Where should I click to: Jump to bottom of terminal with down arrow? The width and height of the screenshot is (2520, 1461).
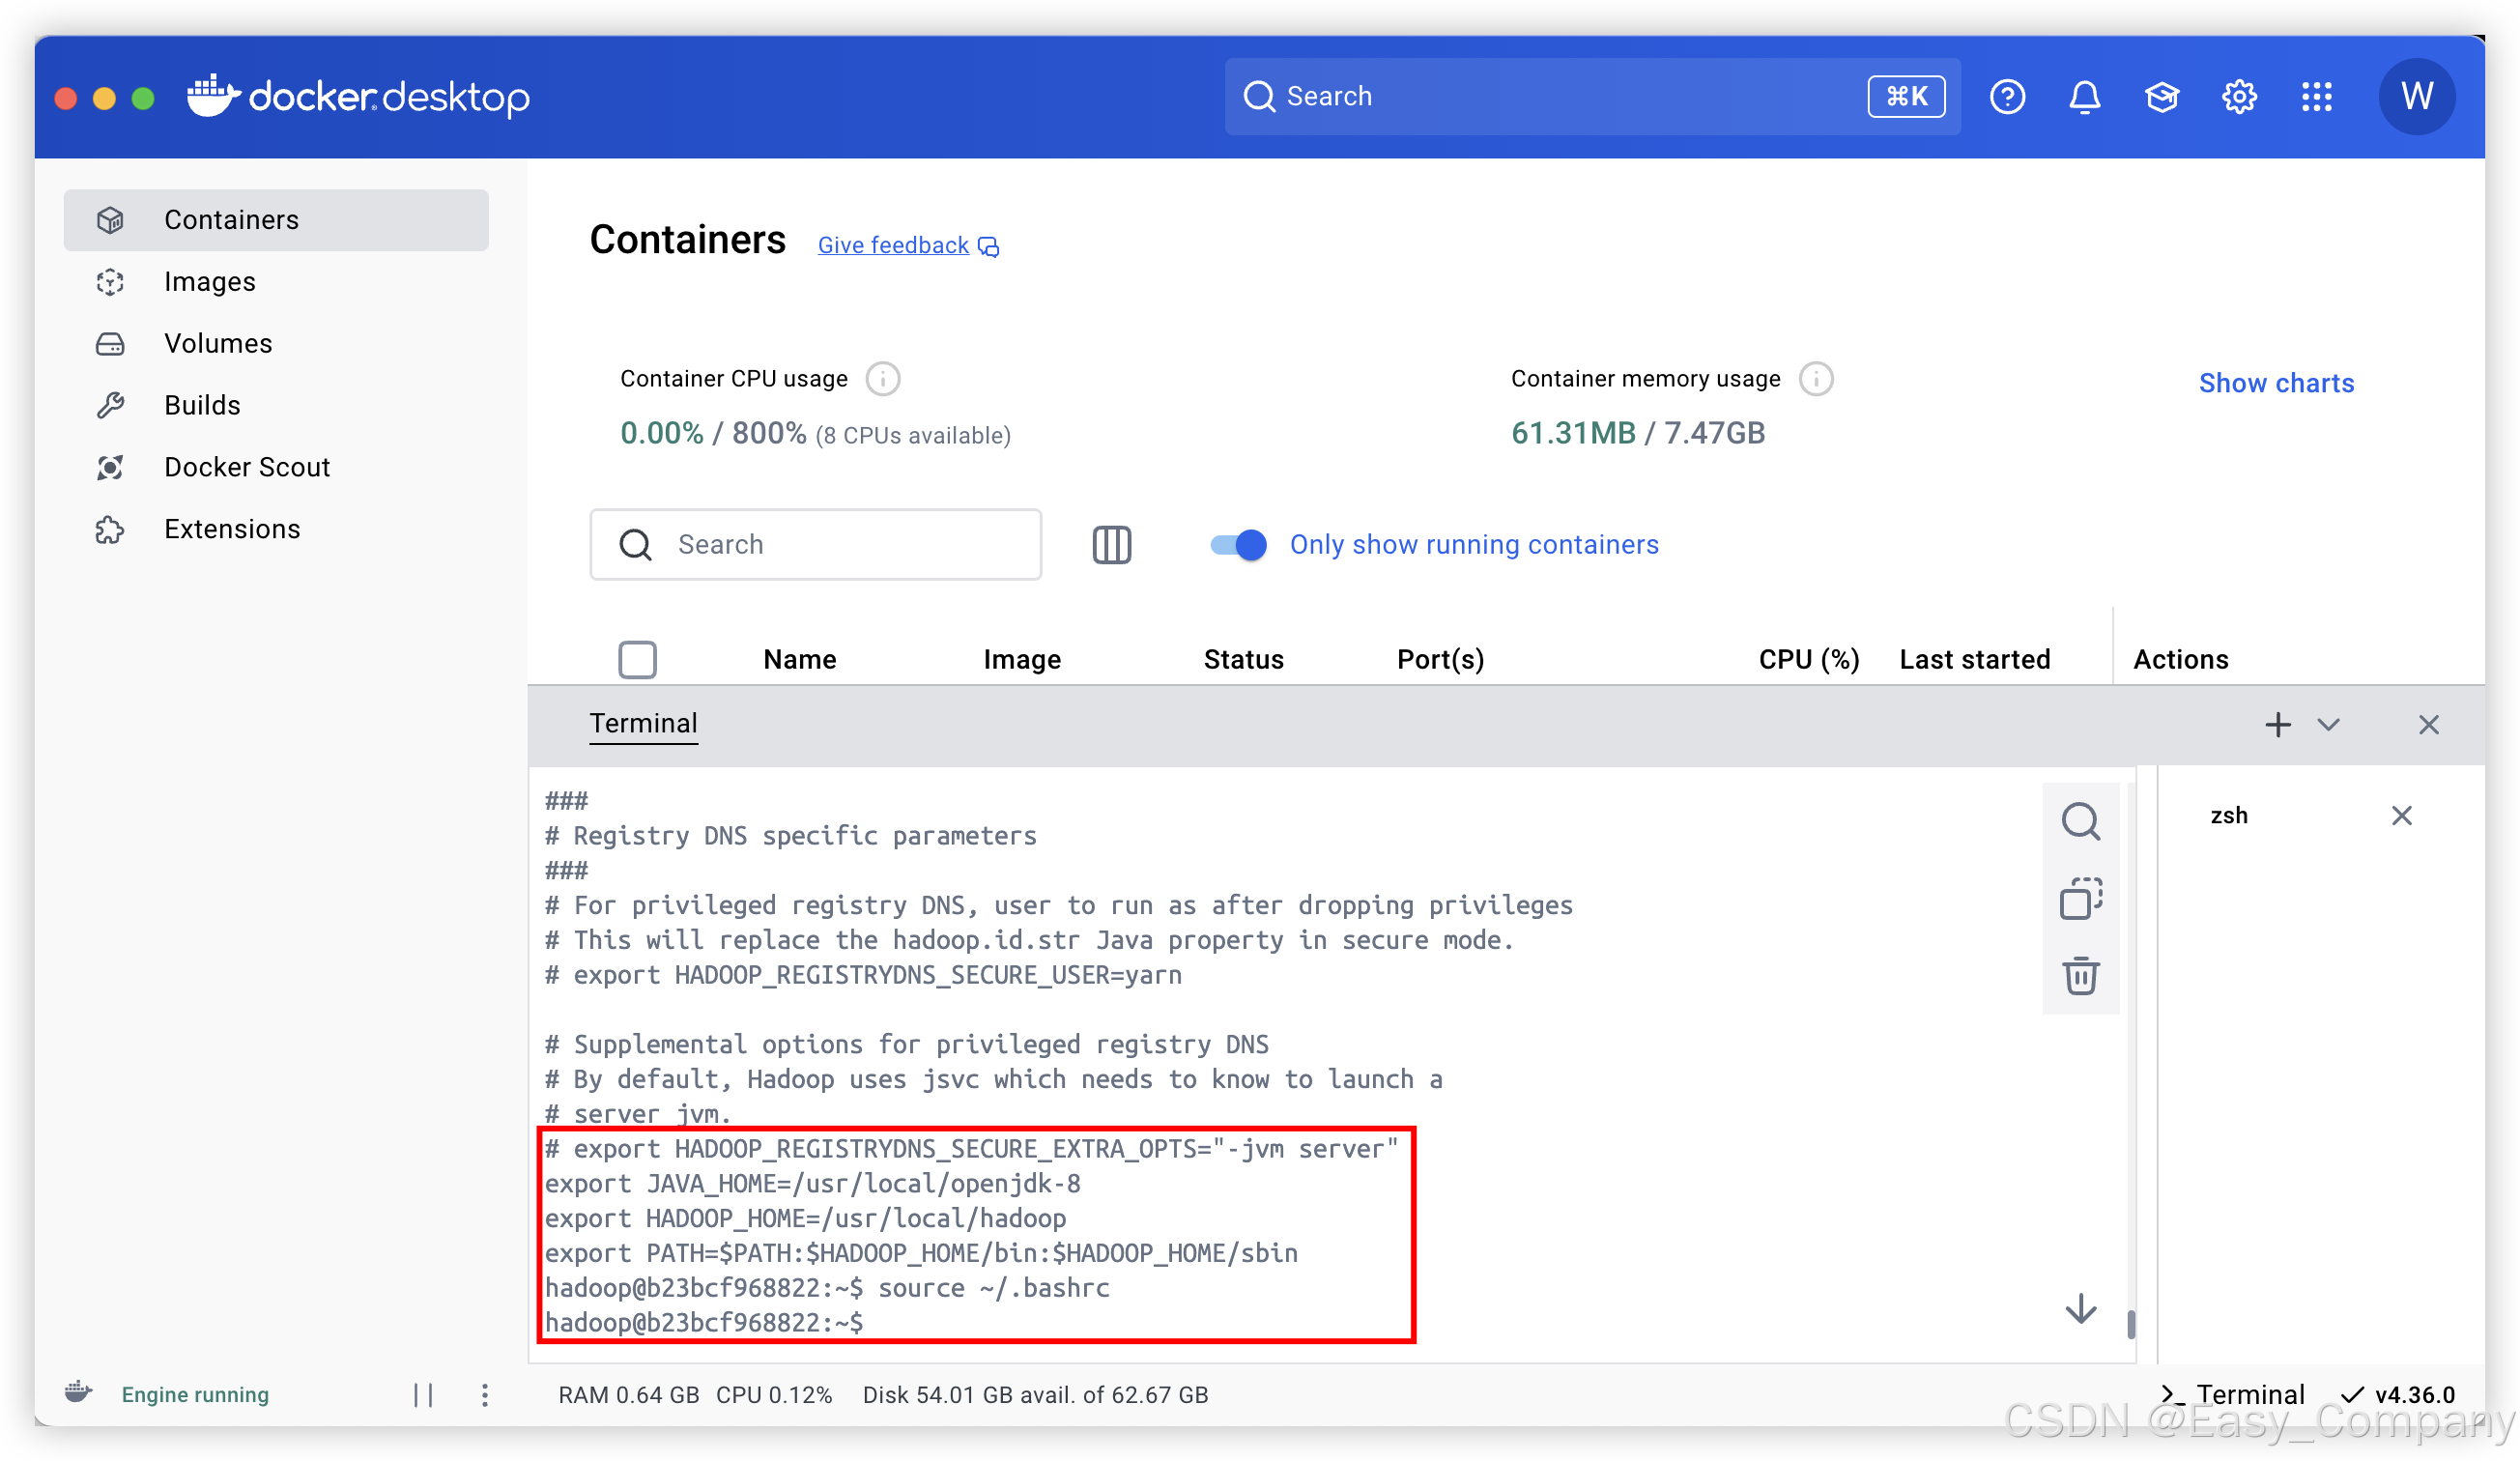(2080, 1309)
